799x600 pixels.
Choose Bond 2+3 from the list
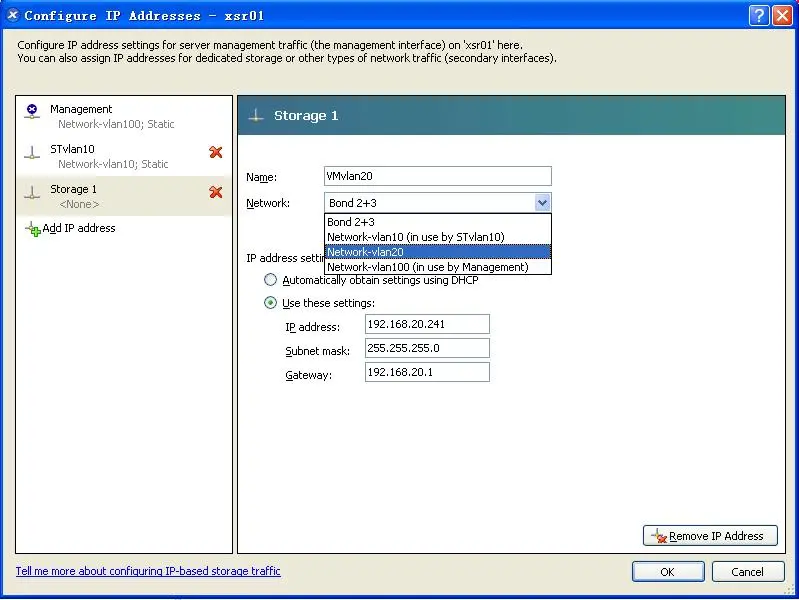[438, 222]
